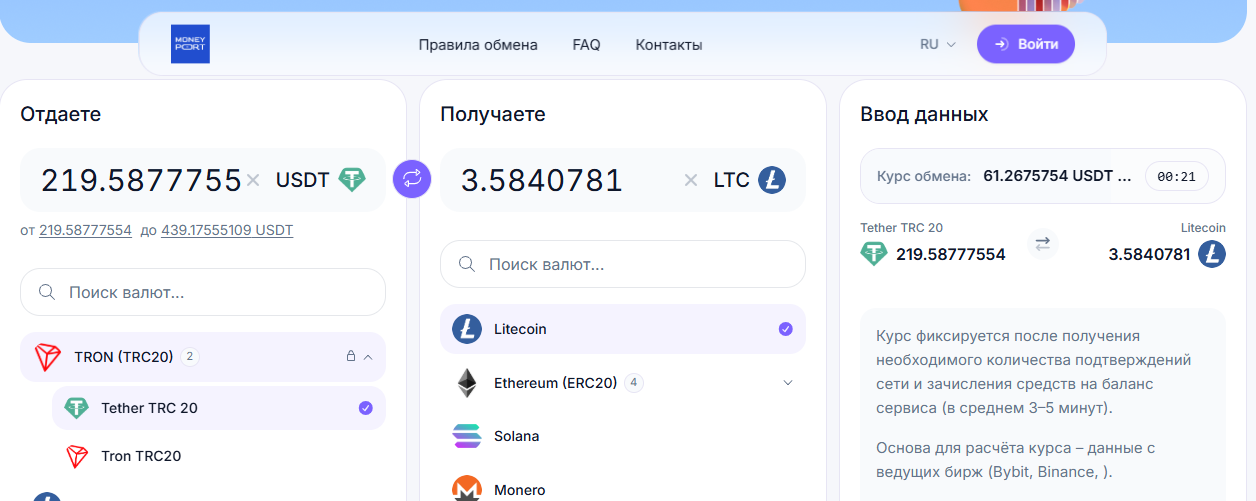This screenshot has width=1256, height=501.
Task: Click search magnifier icon in Отдаете panel
Action: click(x=46, y=292)
